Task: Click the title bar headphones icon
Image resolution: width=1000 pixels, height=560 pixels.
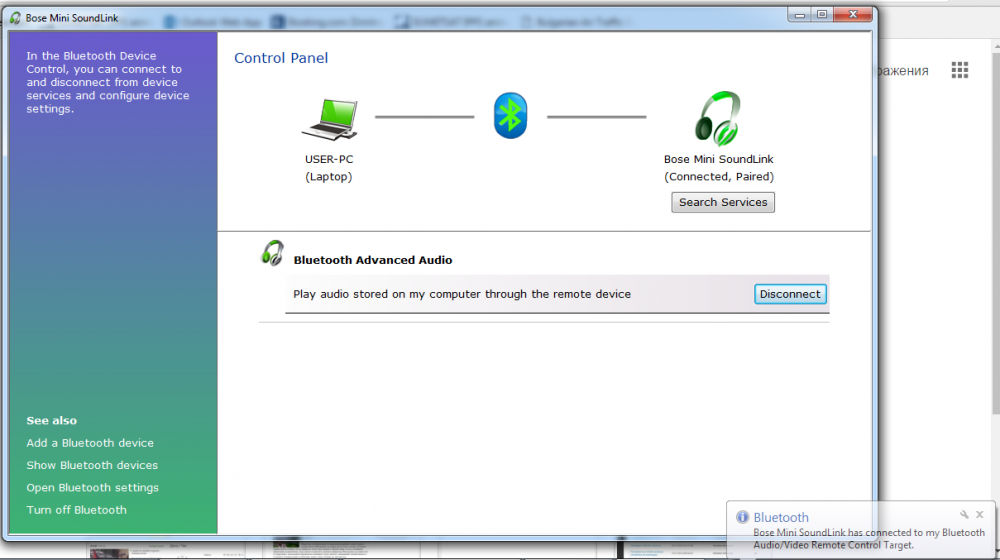Action: [x=15, y=18]
